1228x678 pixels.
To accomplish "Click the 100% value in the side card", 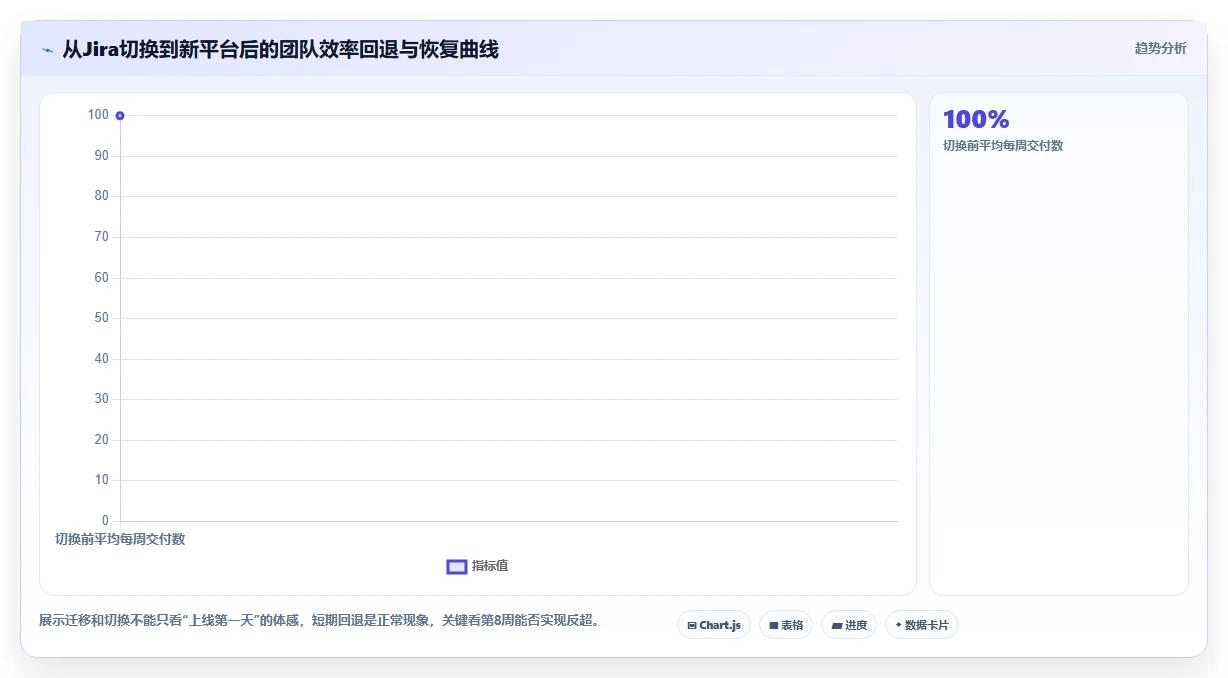I will click(976, 120).
